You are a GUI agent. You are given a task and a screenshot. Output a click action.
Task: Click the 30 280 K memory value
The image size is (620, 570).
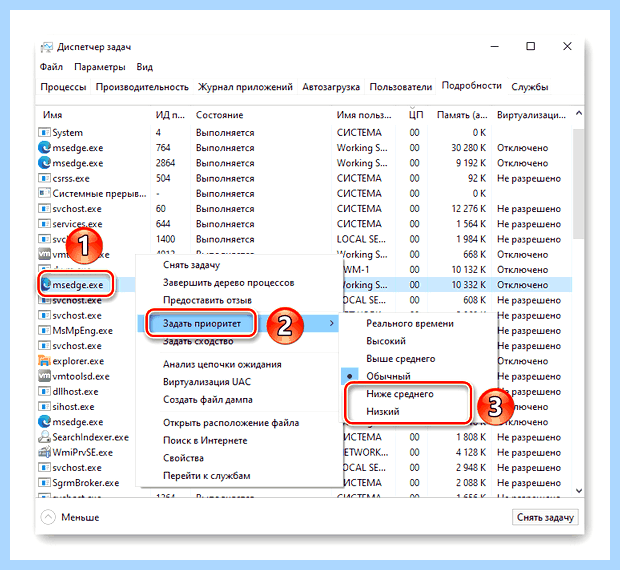coord(468,147)
